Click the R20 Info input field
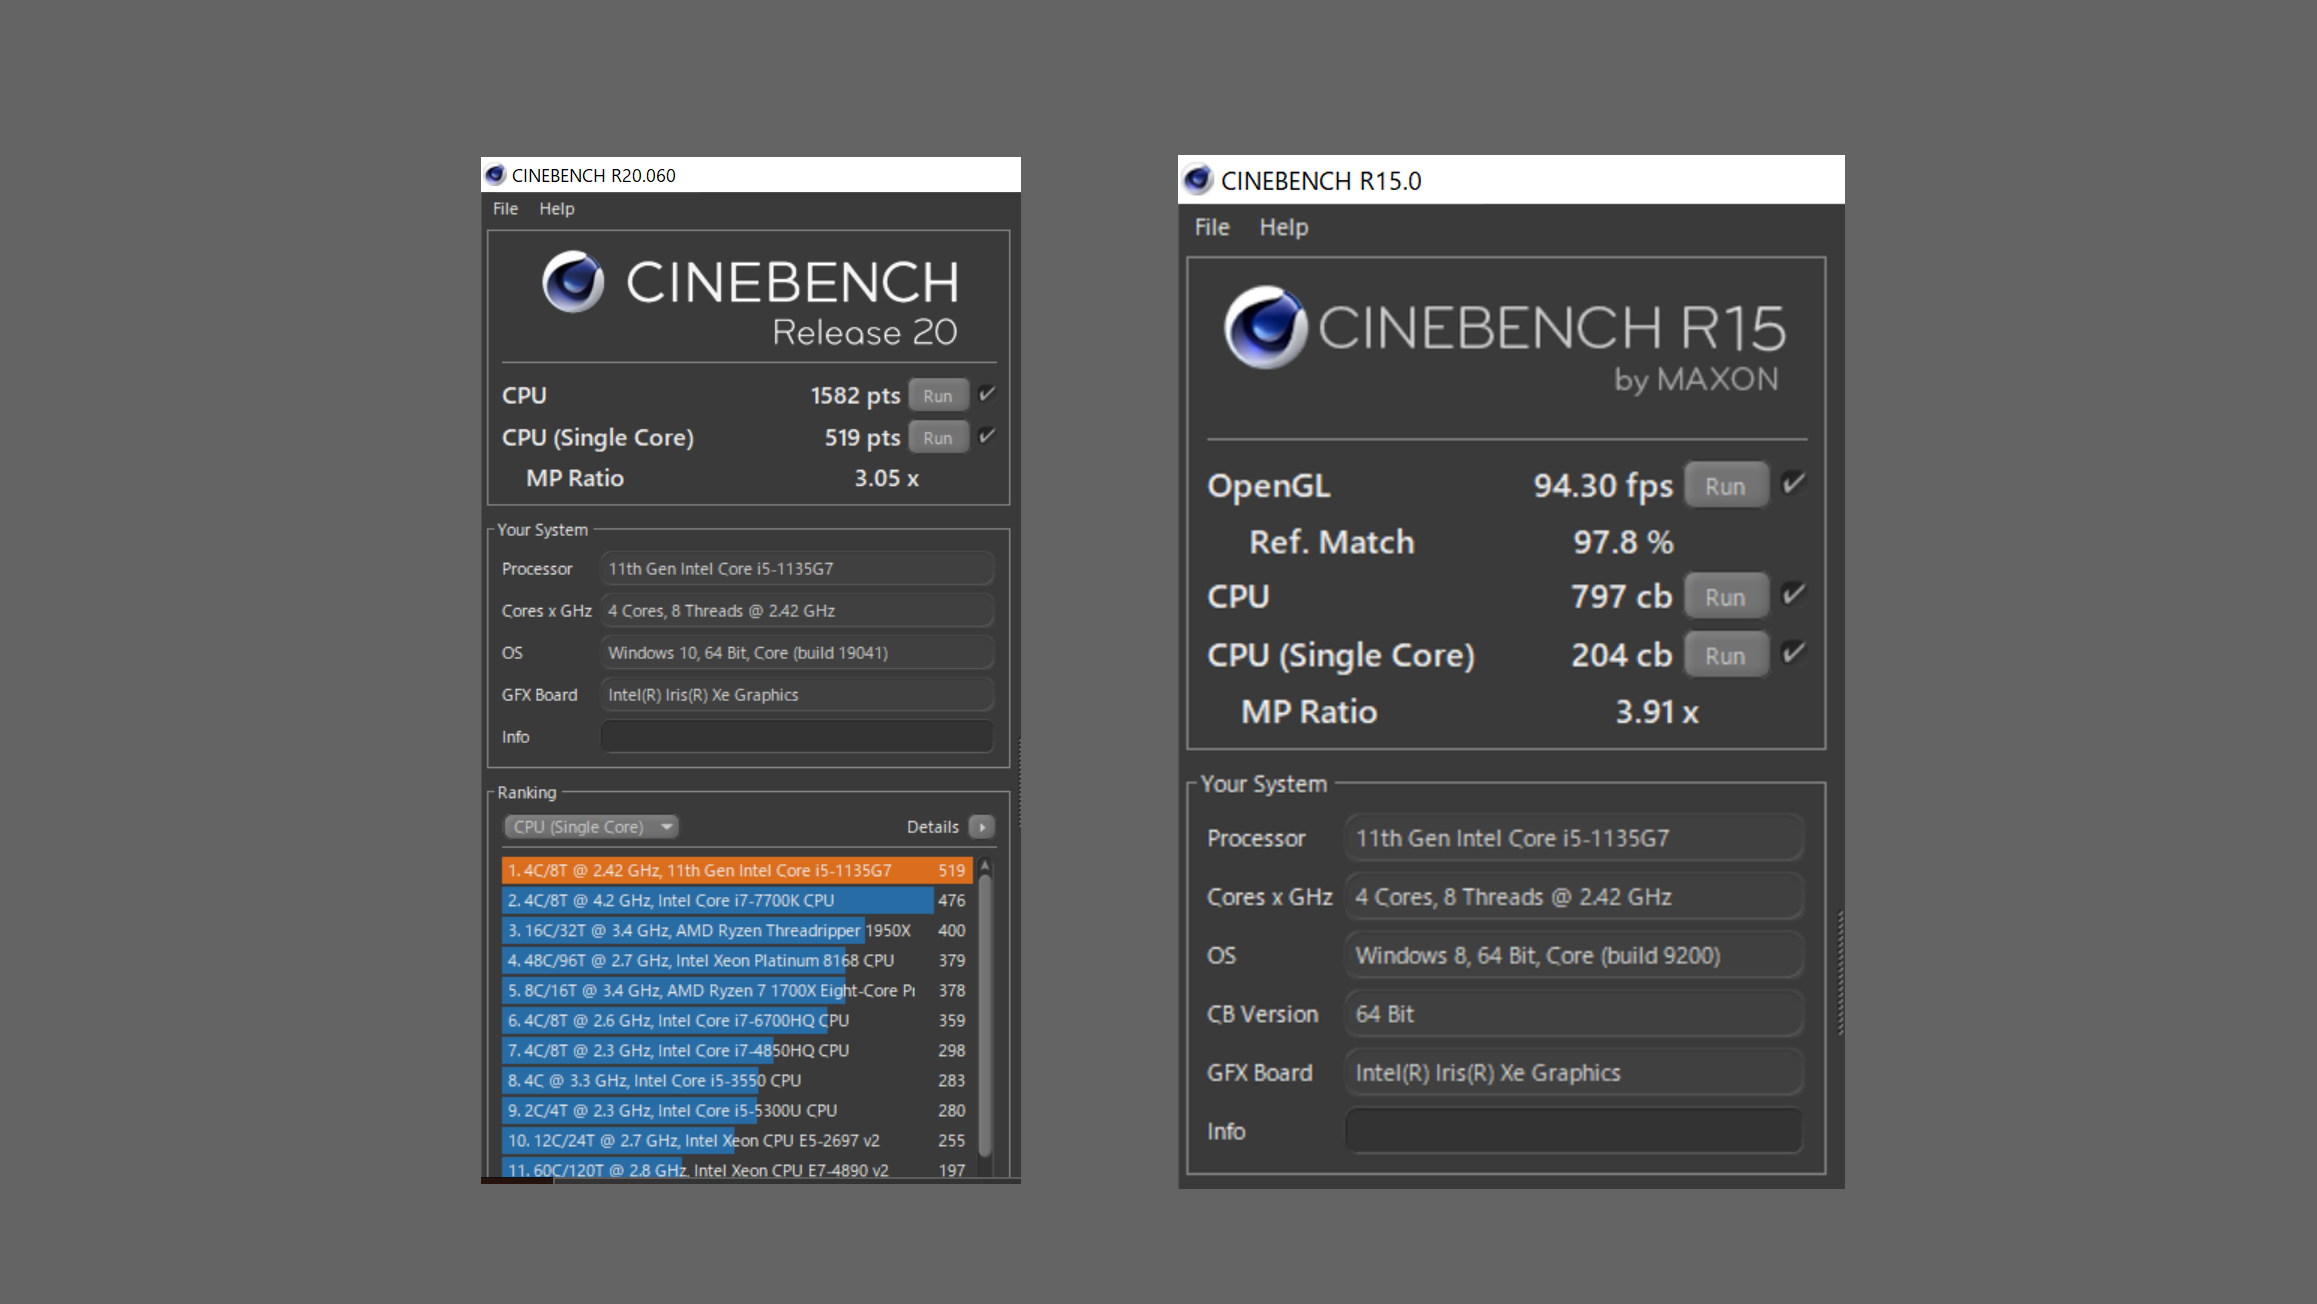Image resolution: width=2317 pixels, height=1304 pixels. click(x=796, y=737)
